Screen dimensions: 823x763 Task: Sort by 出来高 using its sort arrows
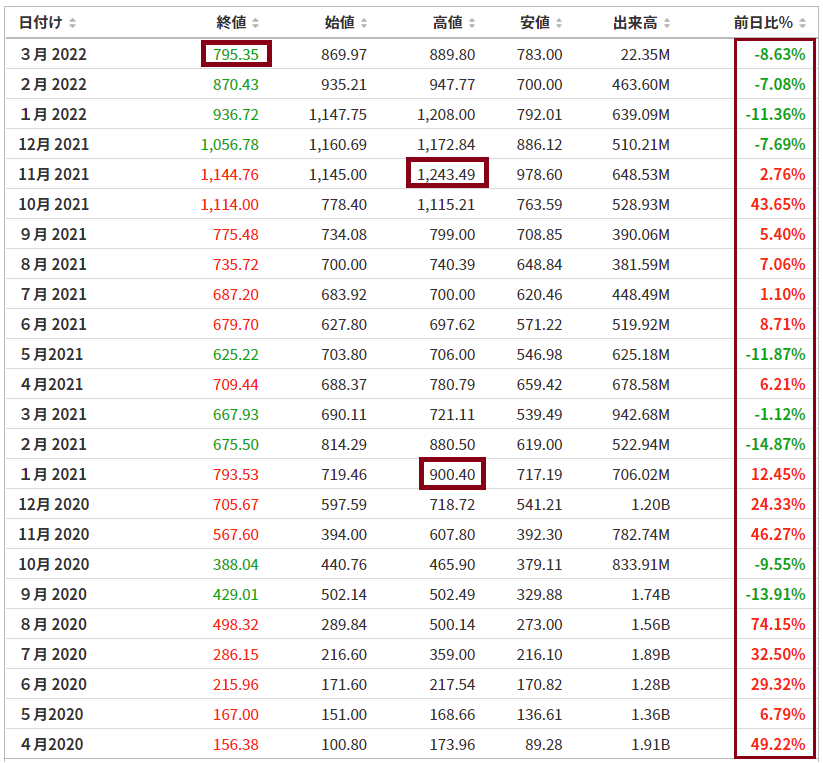pos(667,23)
